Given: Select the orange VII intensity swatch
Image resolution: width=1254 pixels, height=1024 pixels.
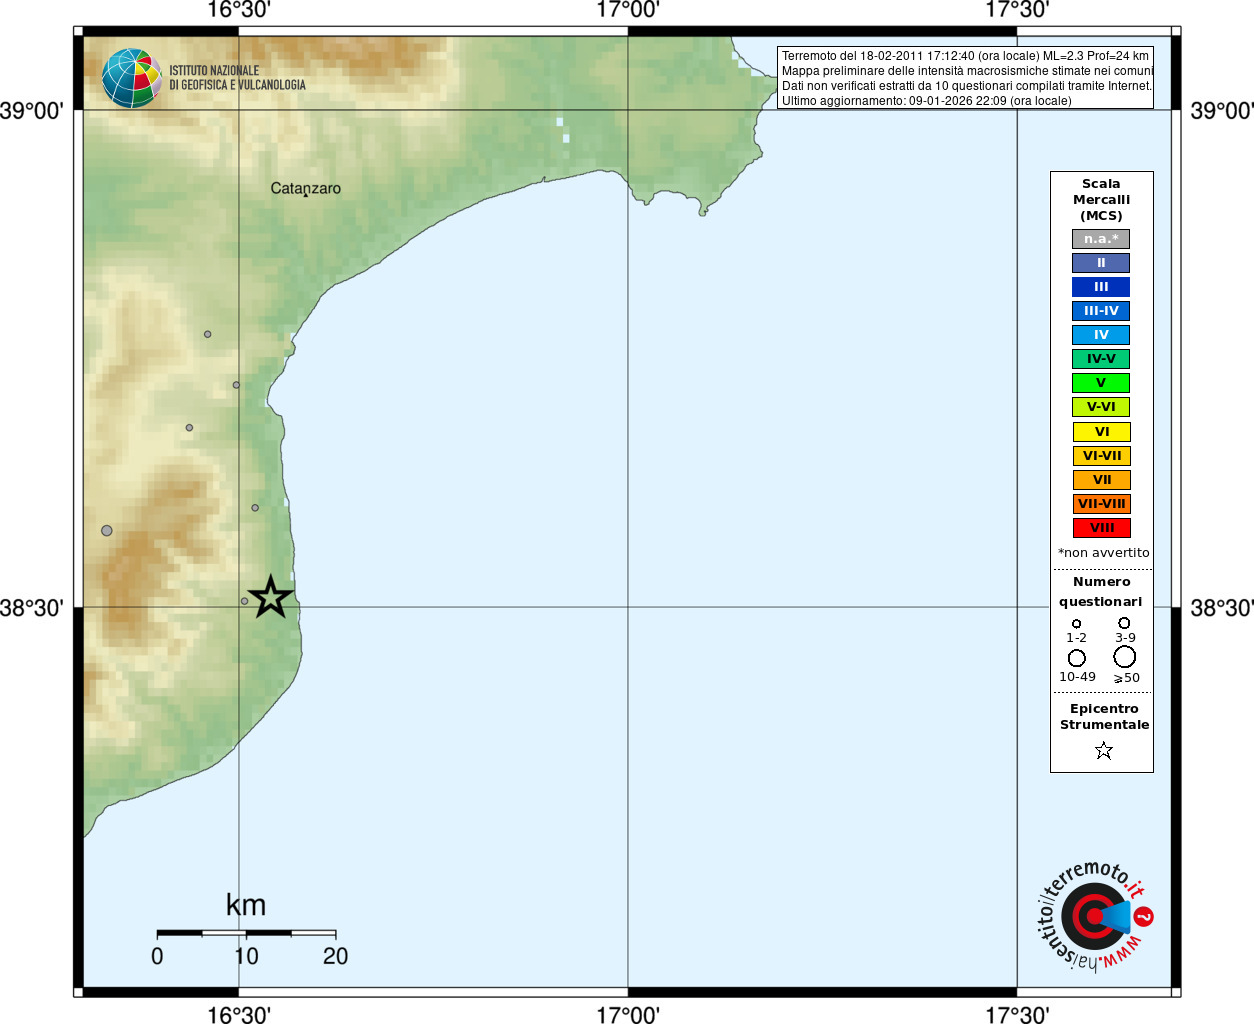Looking at the screenshot, I should point(1101,480).
